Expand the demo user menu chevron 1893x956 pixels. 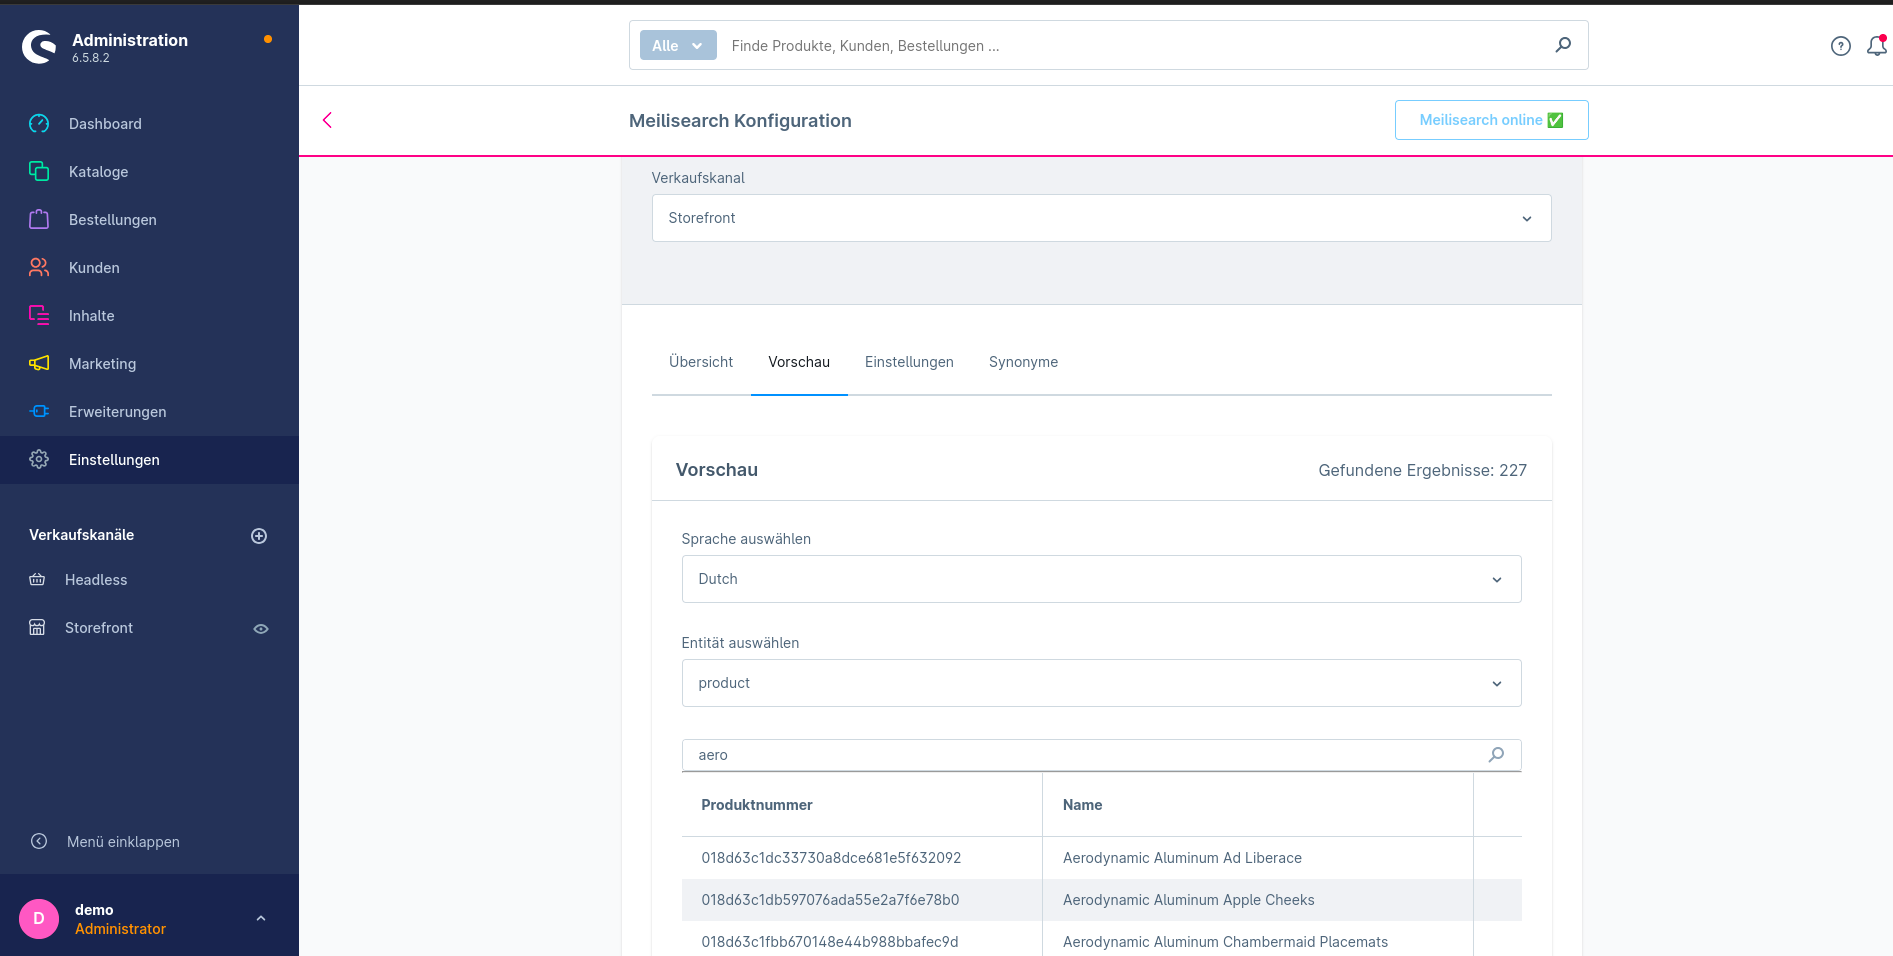(x=261, y=918)
